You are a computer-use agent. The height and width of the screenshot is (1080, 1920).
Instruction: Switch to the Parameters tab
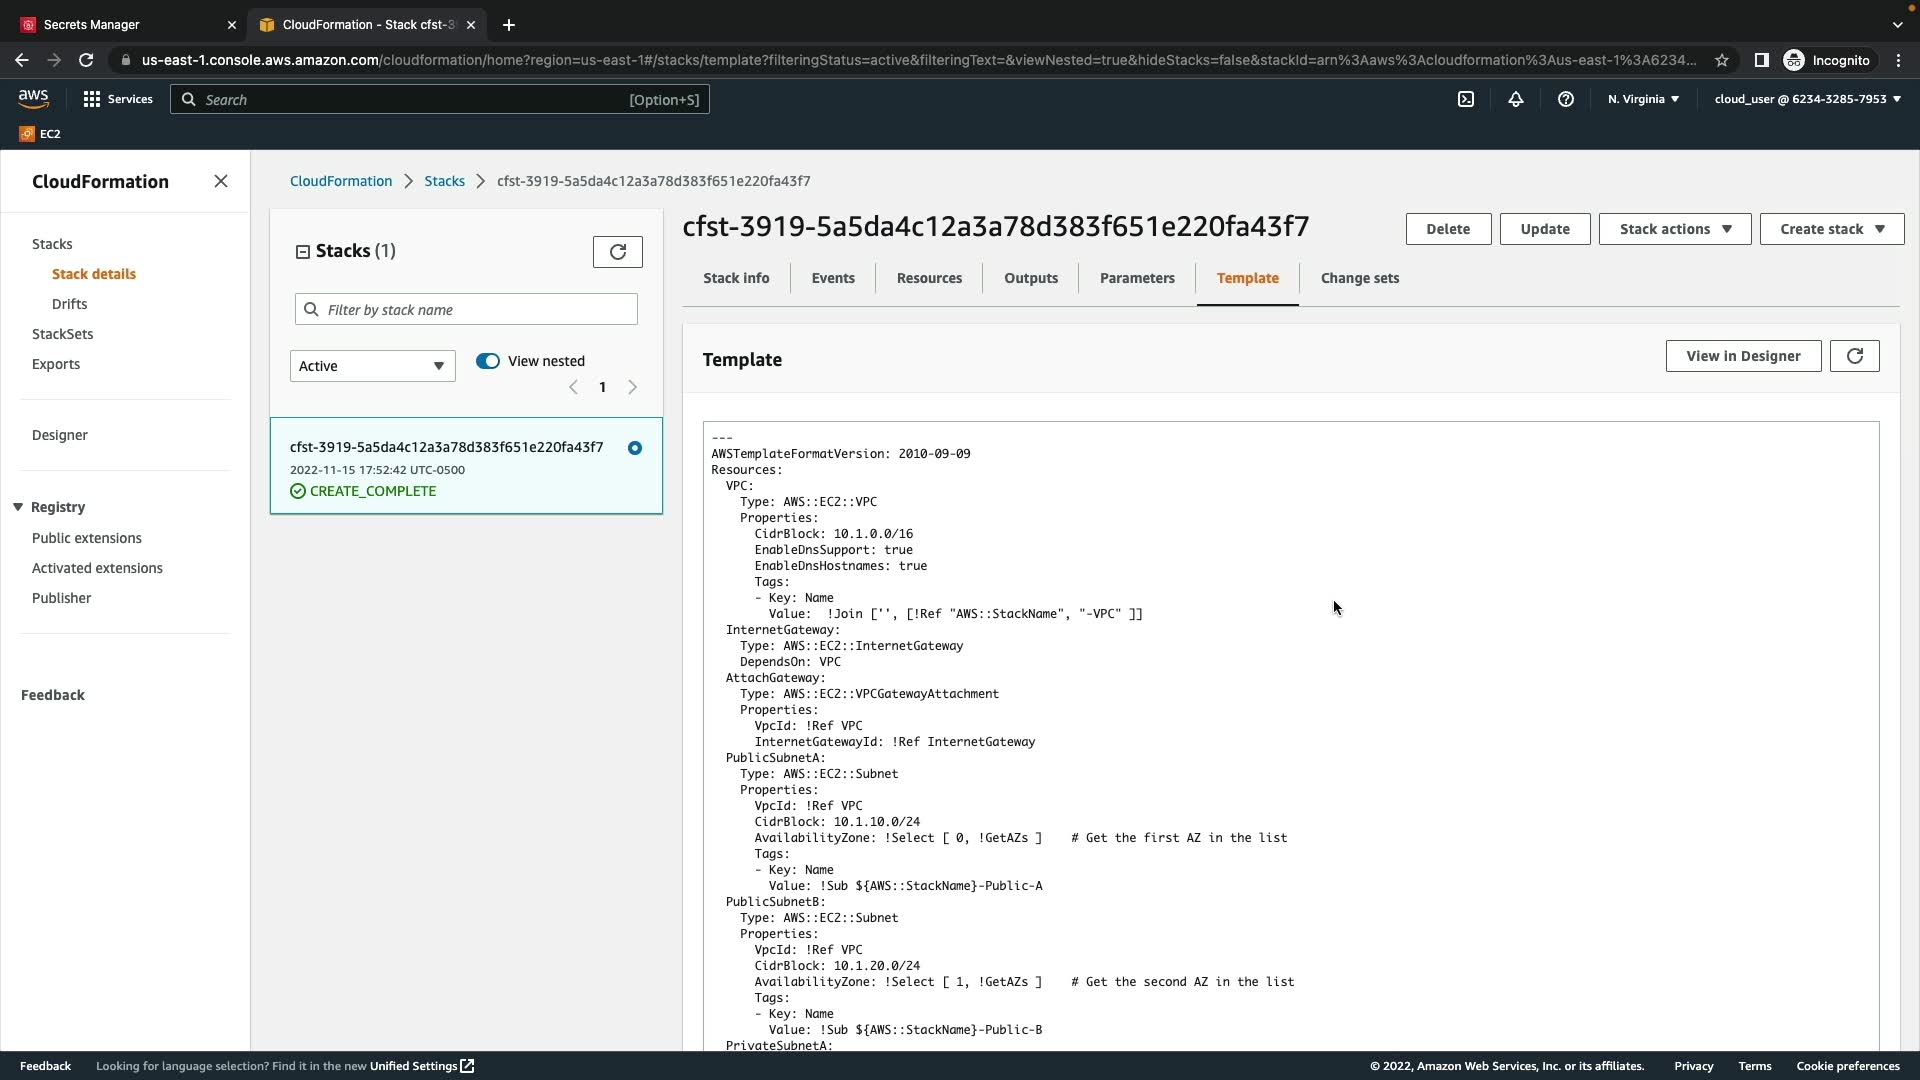pos(1137,278)
